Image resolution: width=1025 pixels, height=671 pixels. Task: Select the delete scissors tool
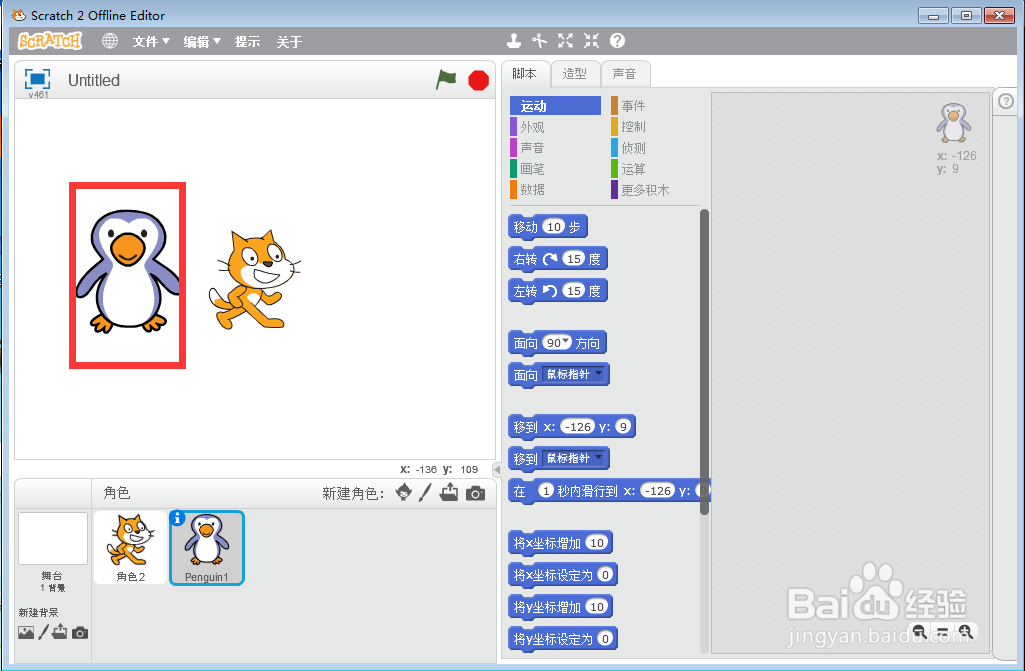tap(540, 41)
